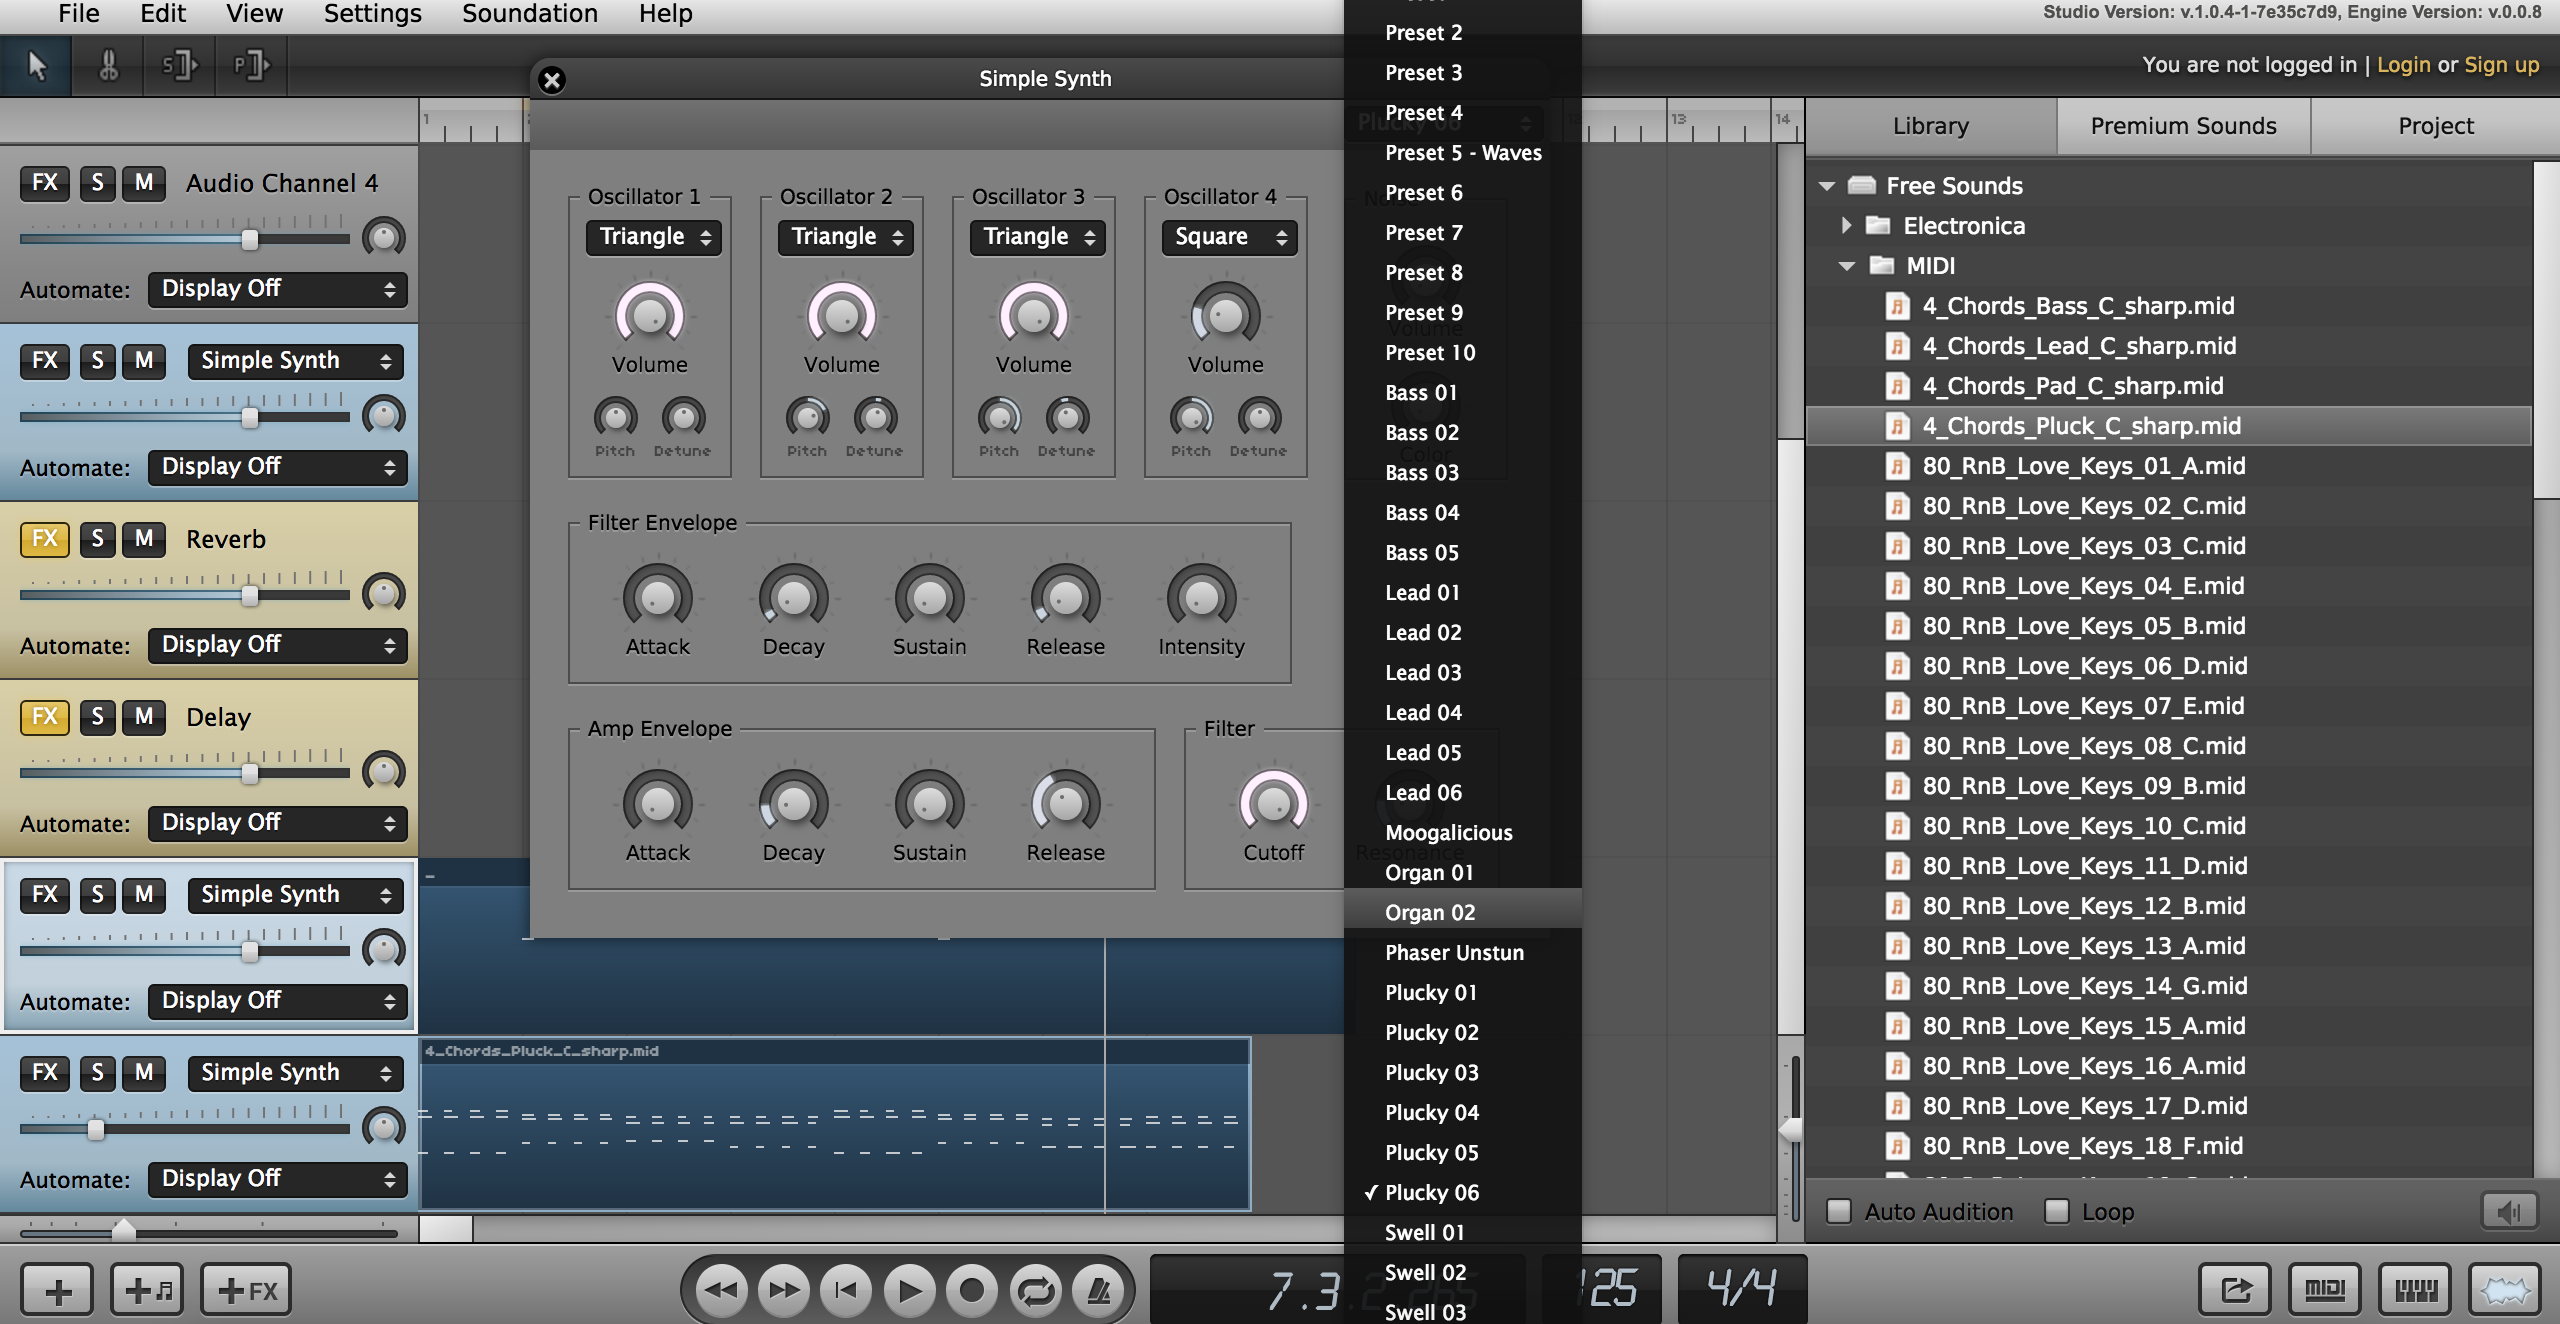The height and width of the screenshot is (1324, 2560).
Task: Enable the Auto Audition checkbox
Action: pyautogui.click(x=1838, y=1211)
